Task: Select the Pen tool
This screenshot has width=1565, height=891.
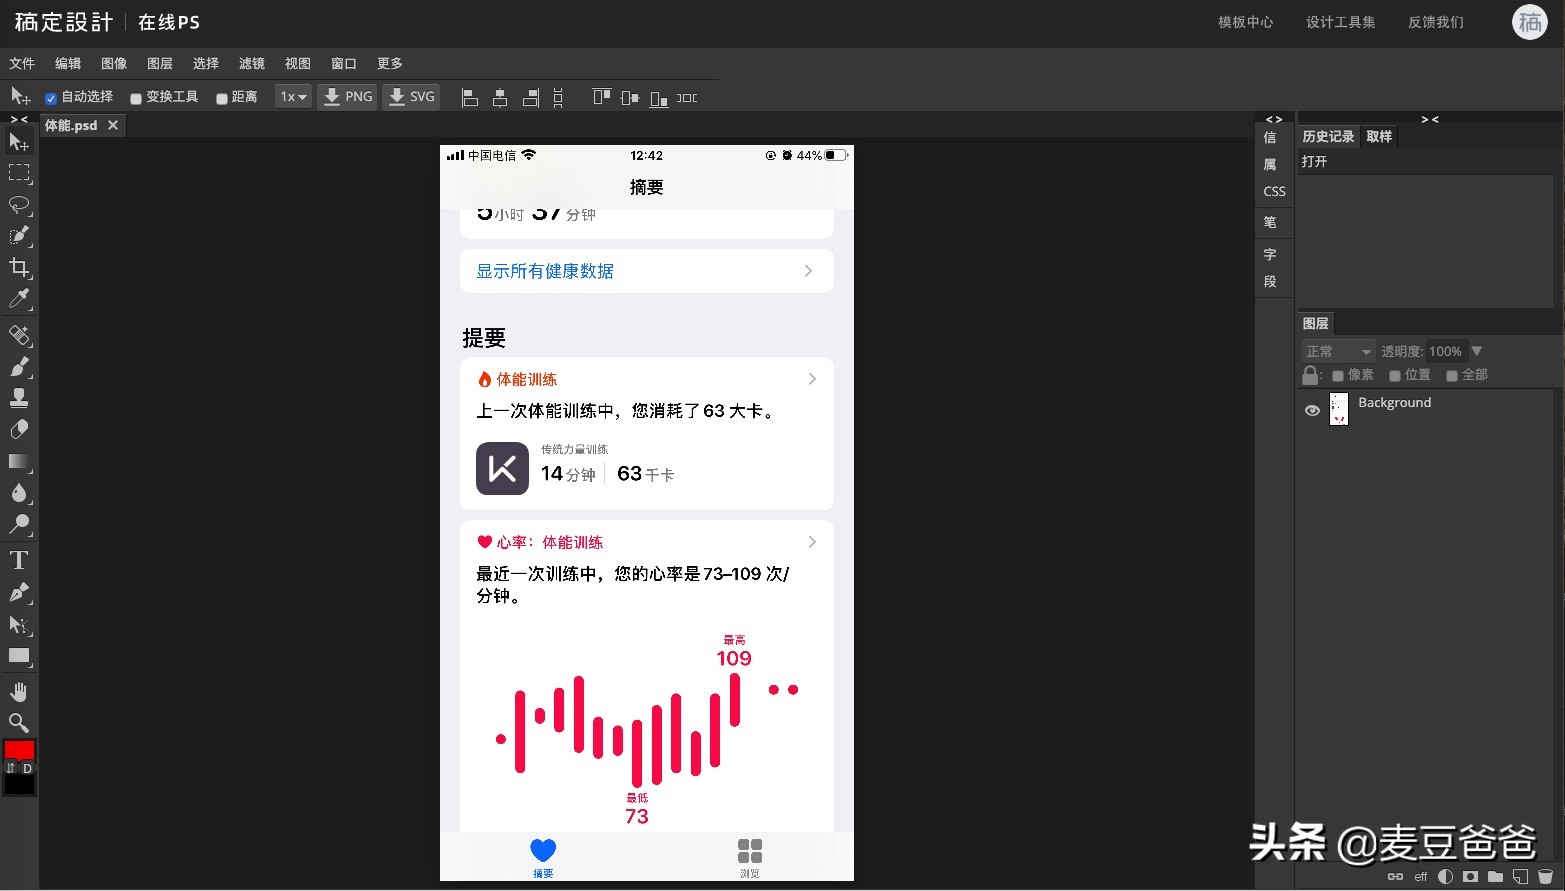Action: pyautogui.click(x=19, y=592)
